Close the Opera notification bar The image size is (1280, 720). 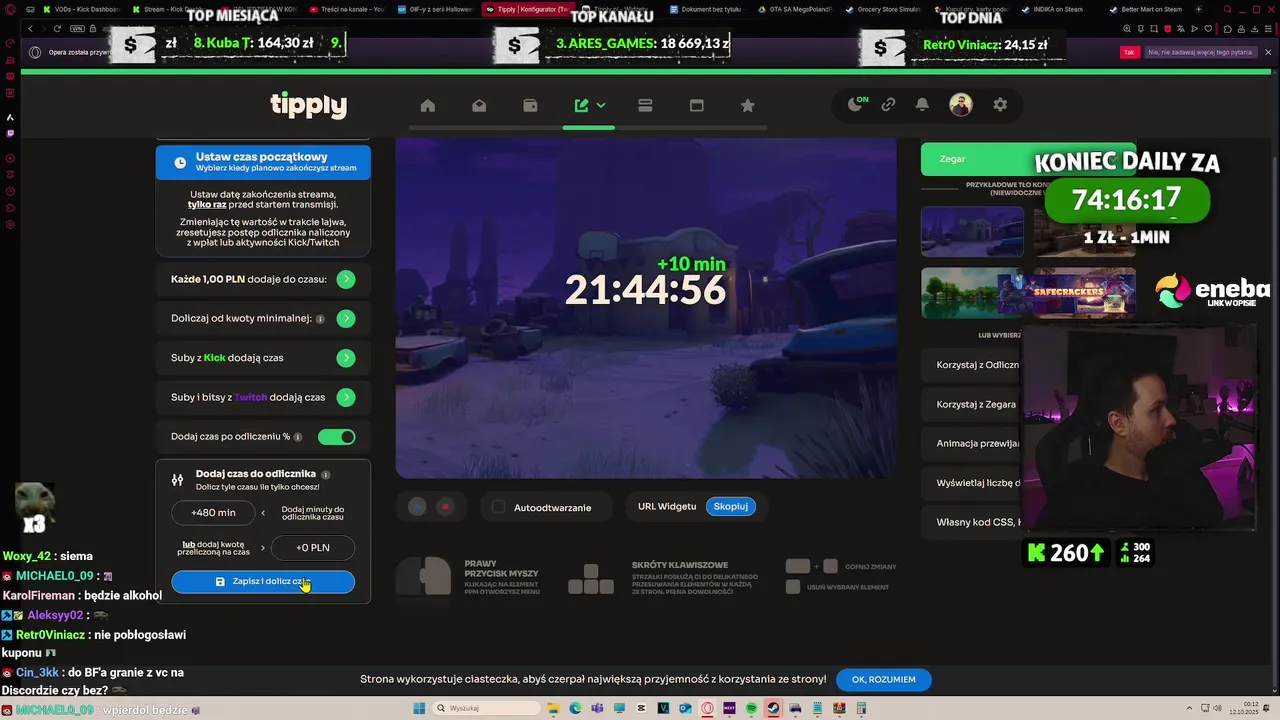coord(1269,52)
